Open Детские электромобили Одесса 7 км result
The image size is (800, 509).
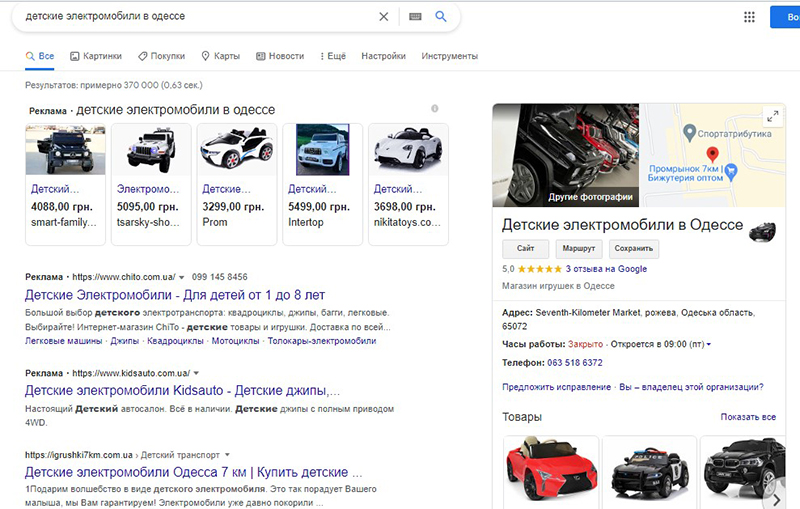[193, 472]
